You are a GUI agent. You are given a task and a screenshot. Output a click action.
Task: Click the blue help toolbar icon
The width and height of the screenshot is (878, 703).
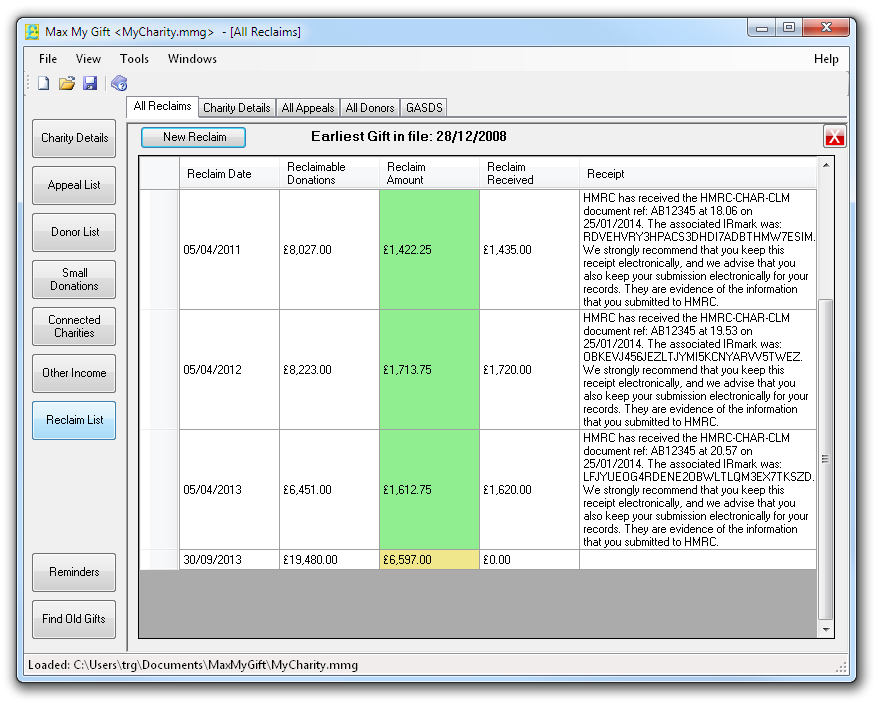(x=119, y=83)
